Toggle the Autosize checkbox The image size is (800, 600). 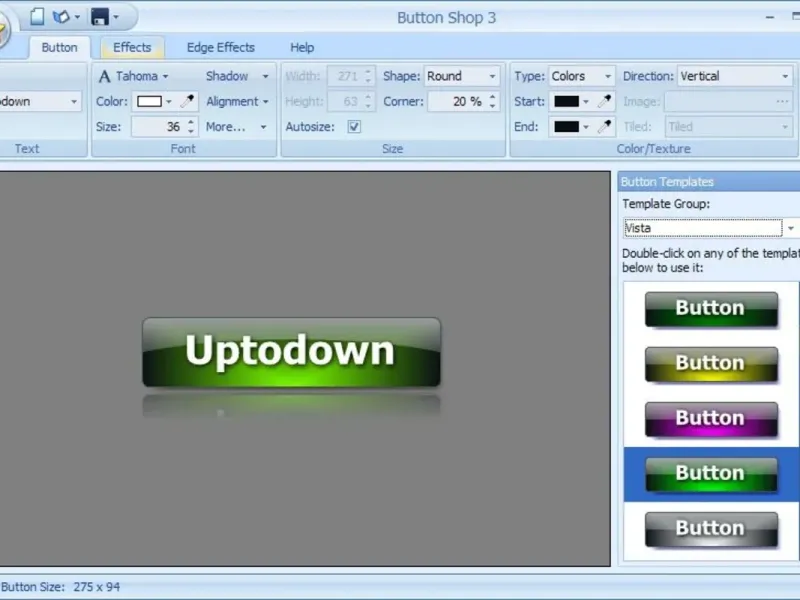354,127
